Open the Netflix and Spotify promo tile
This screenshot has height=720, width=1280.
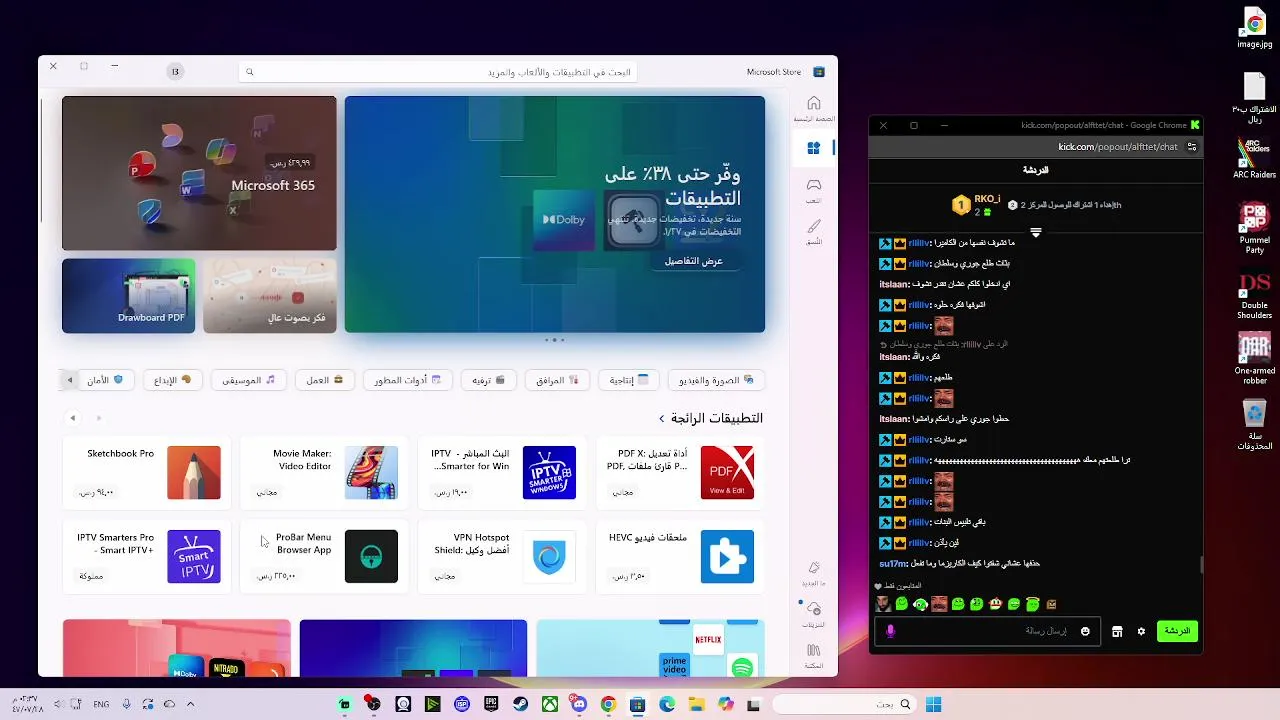(x=650, y=648)
